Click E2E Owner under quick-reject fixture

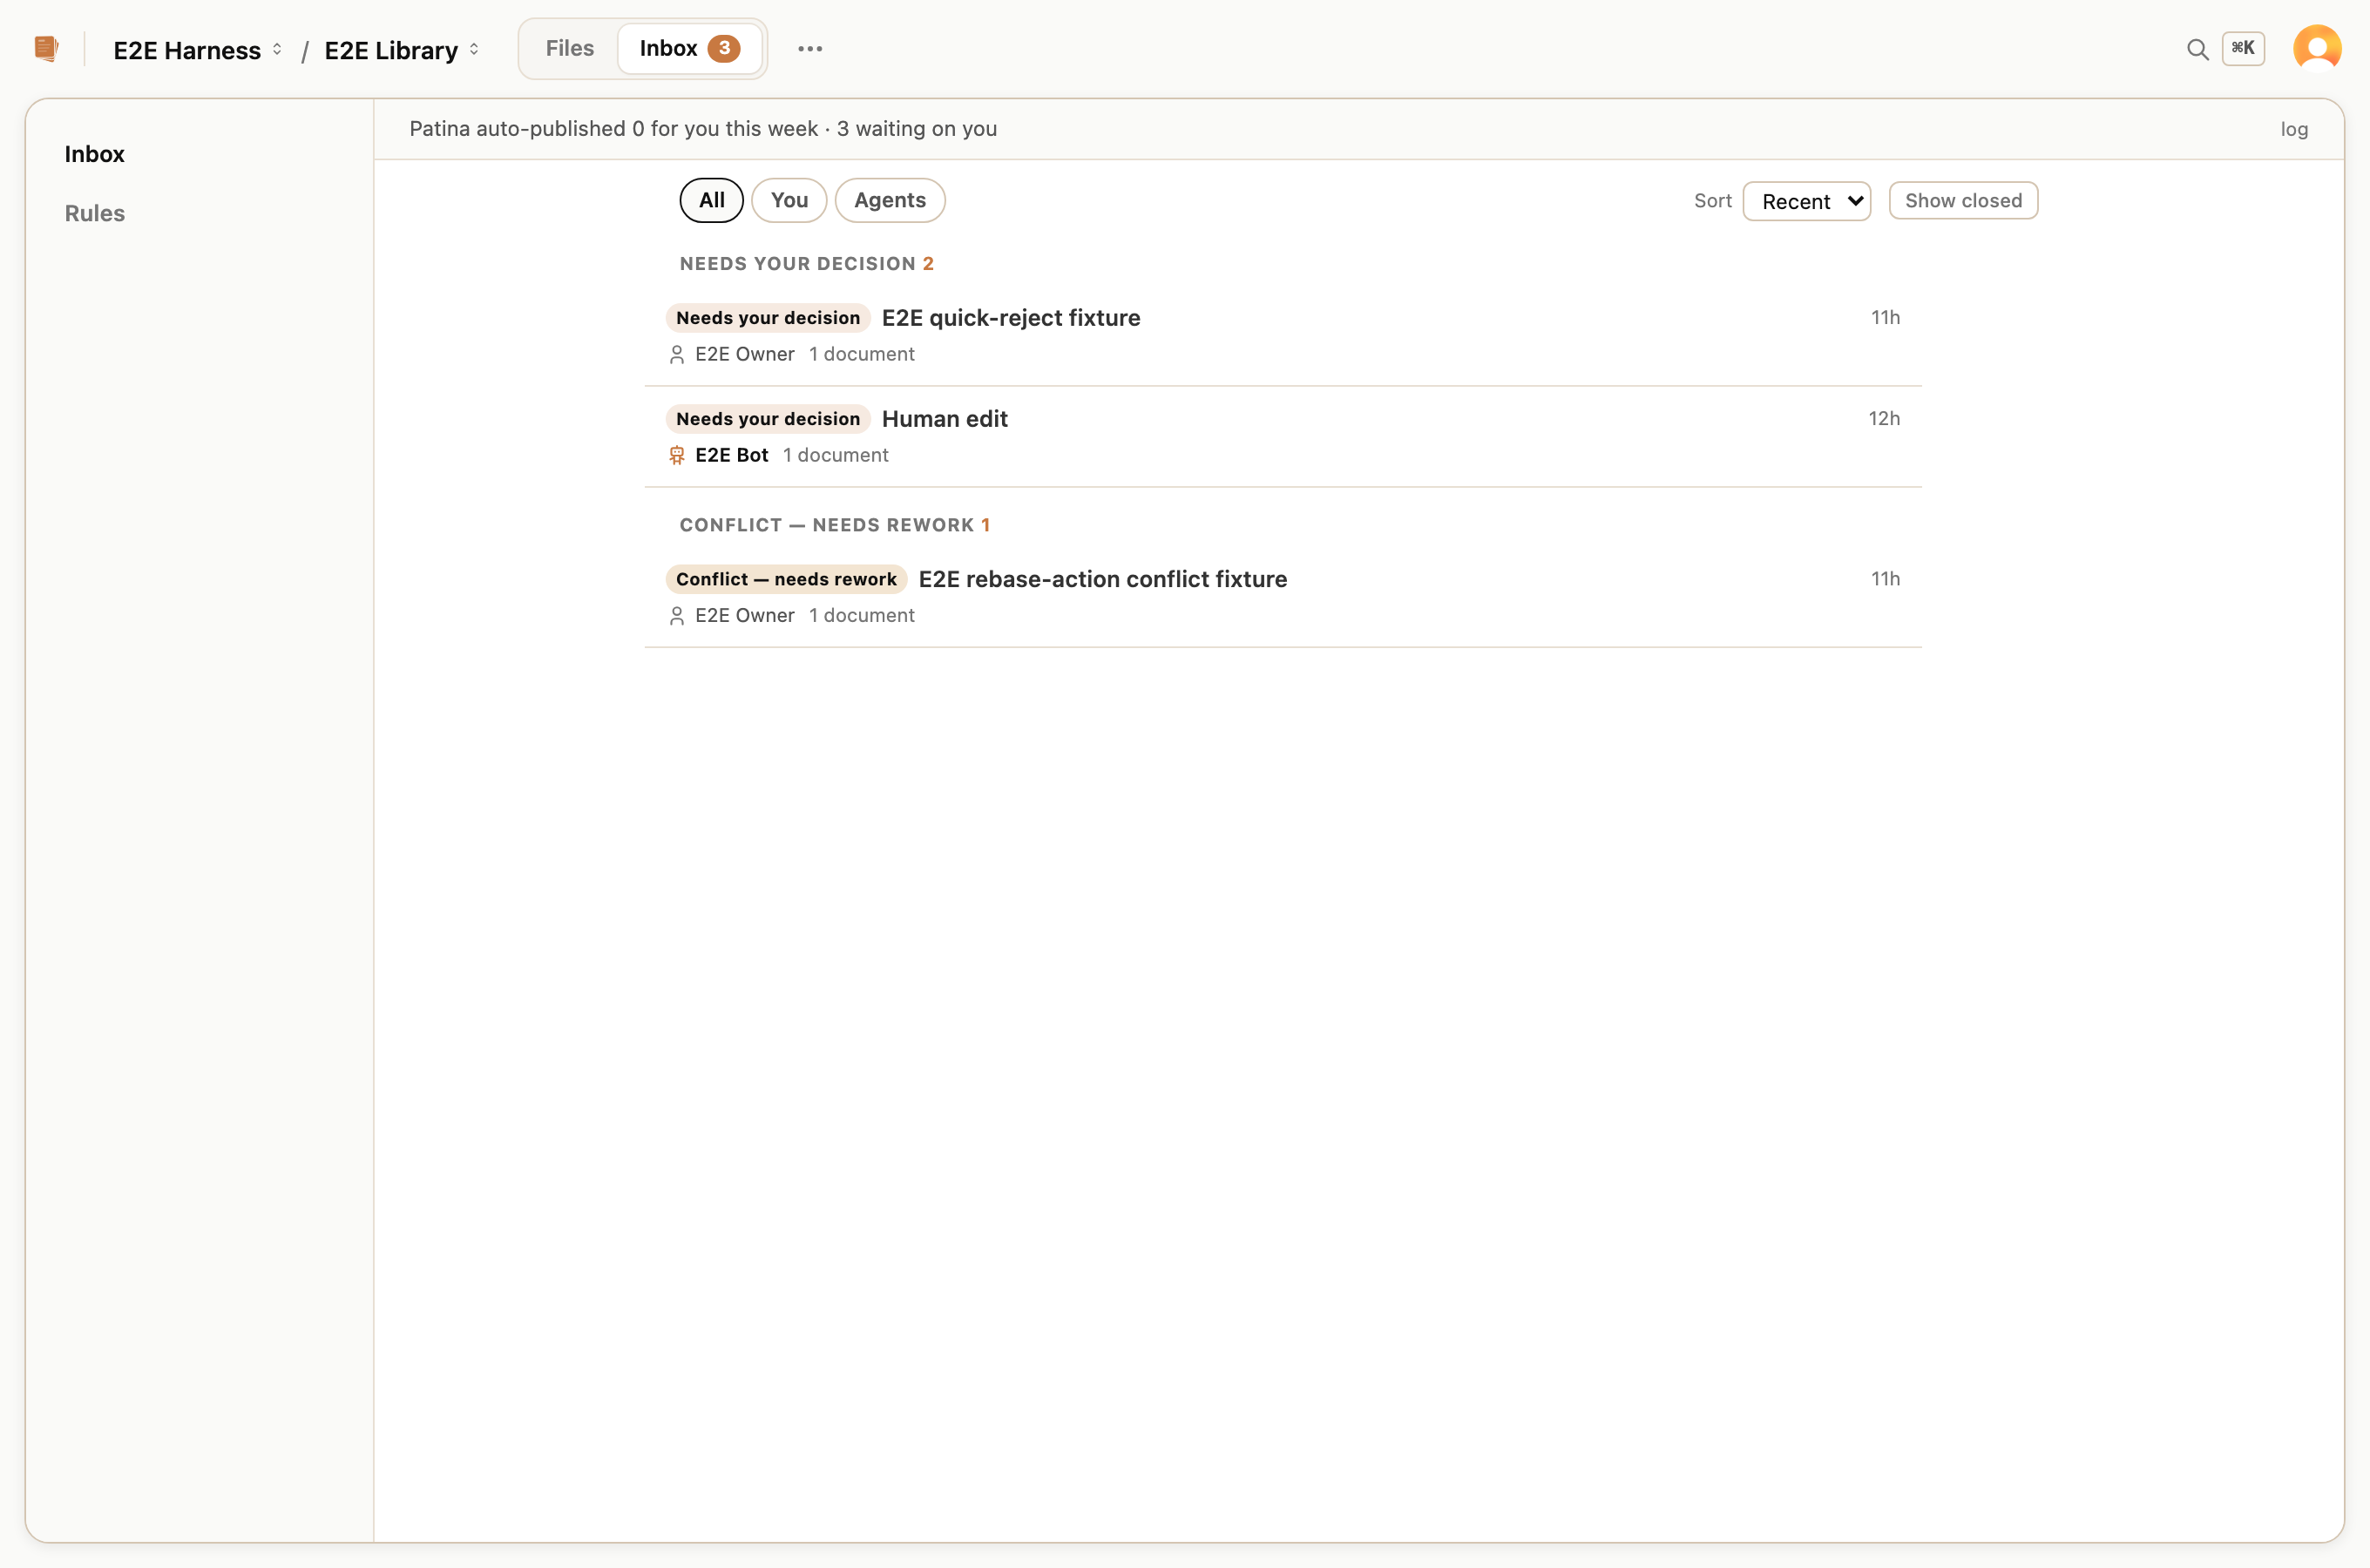[x=744, y=355]
